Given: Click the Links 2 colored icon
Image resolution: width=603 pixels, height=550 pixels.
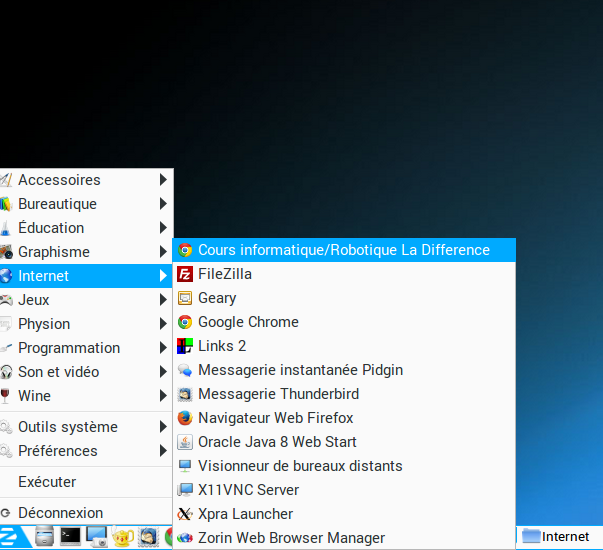Looking at the screenshot, I should click(x=185, y=346).
